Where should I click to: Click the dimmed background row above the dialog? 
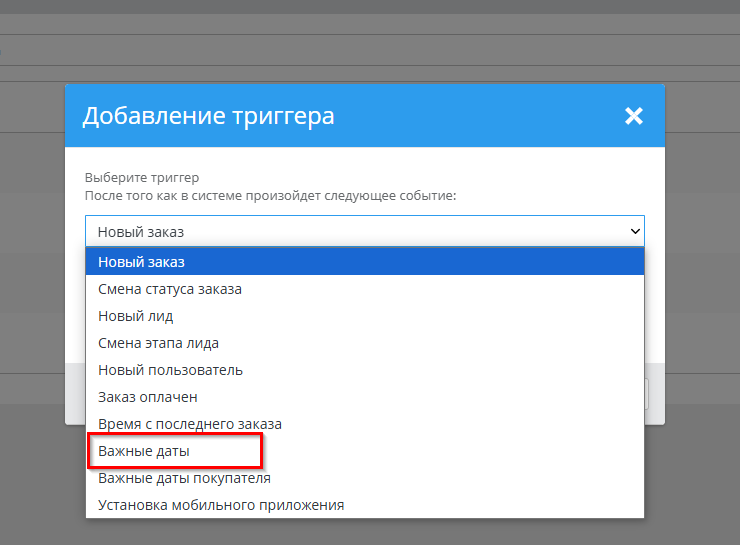370,50
